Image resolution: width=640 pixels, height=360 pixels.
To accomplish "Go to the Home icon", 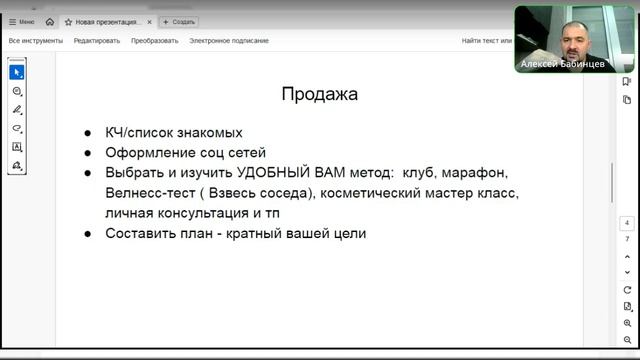I will click(50, 22).
